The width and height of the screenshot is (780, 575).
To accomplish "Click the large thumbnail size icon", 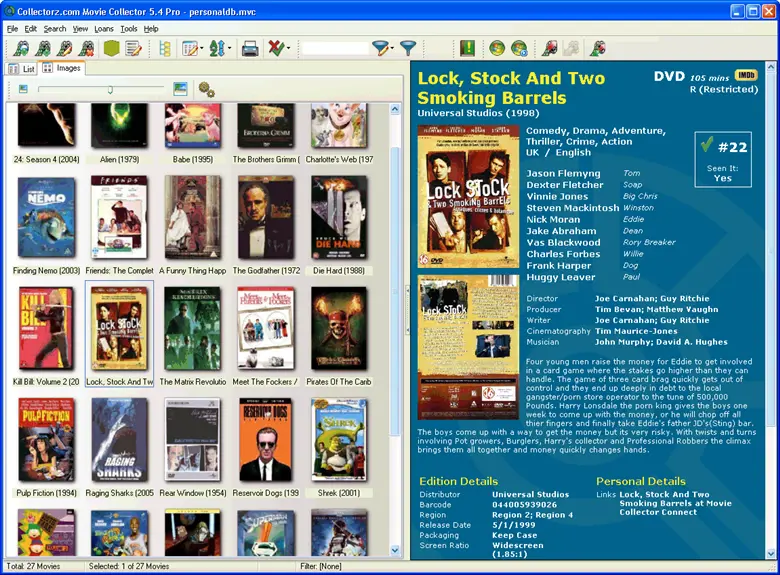I will tap(180, 89).
